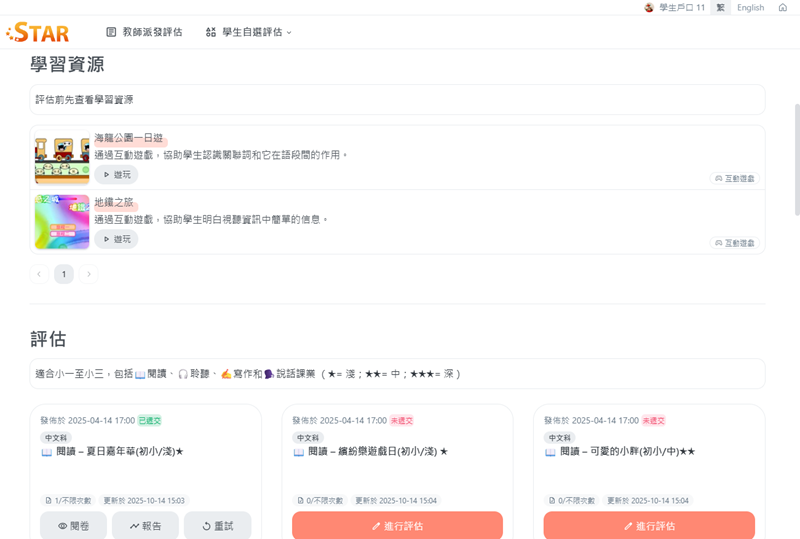Open 報告 report for 夏日嘉年華
This screenshot has width=800, height=539.
(146, 526)
